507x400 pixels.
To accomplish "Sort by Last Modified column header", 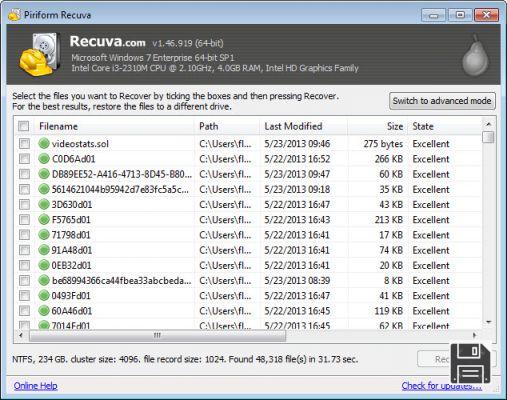I will click(x=303, y=126).
